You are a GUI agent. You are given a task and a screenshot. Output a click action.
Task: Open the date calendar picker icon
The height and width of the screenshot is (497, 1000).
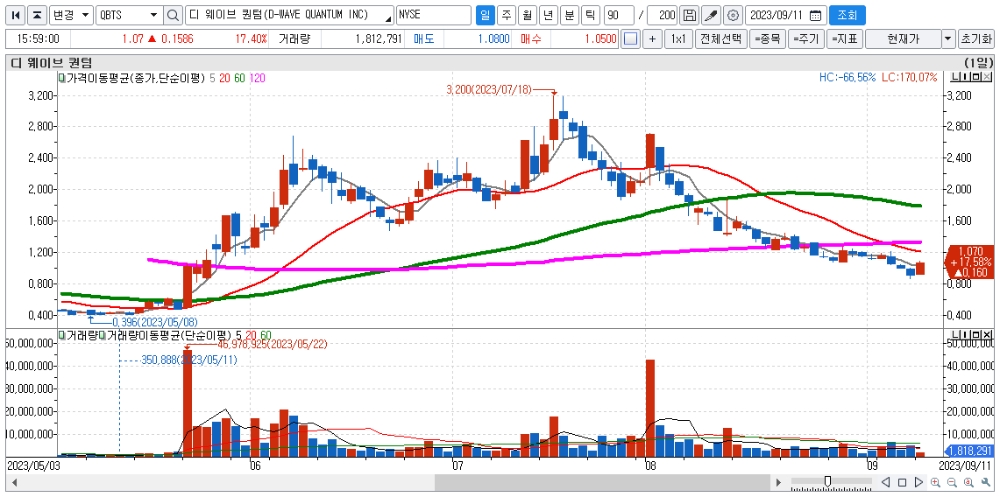816,15
